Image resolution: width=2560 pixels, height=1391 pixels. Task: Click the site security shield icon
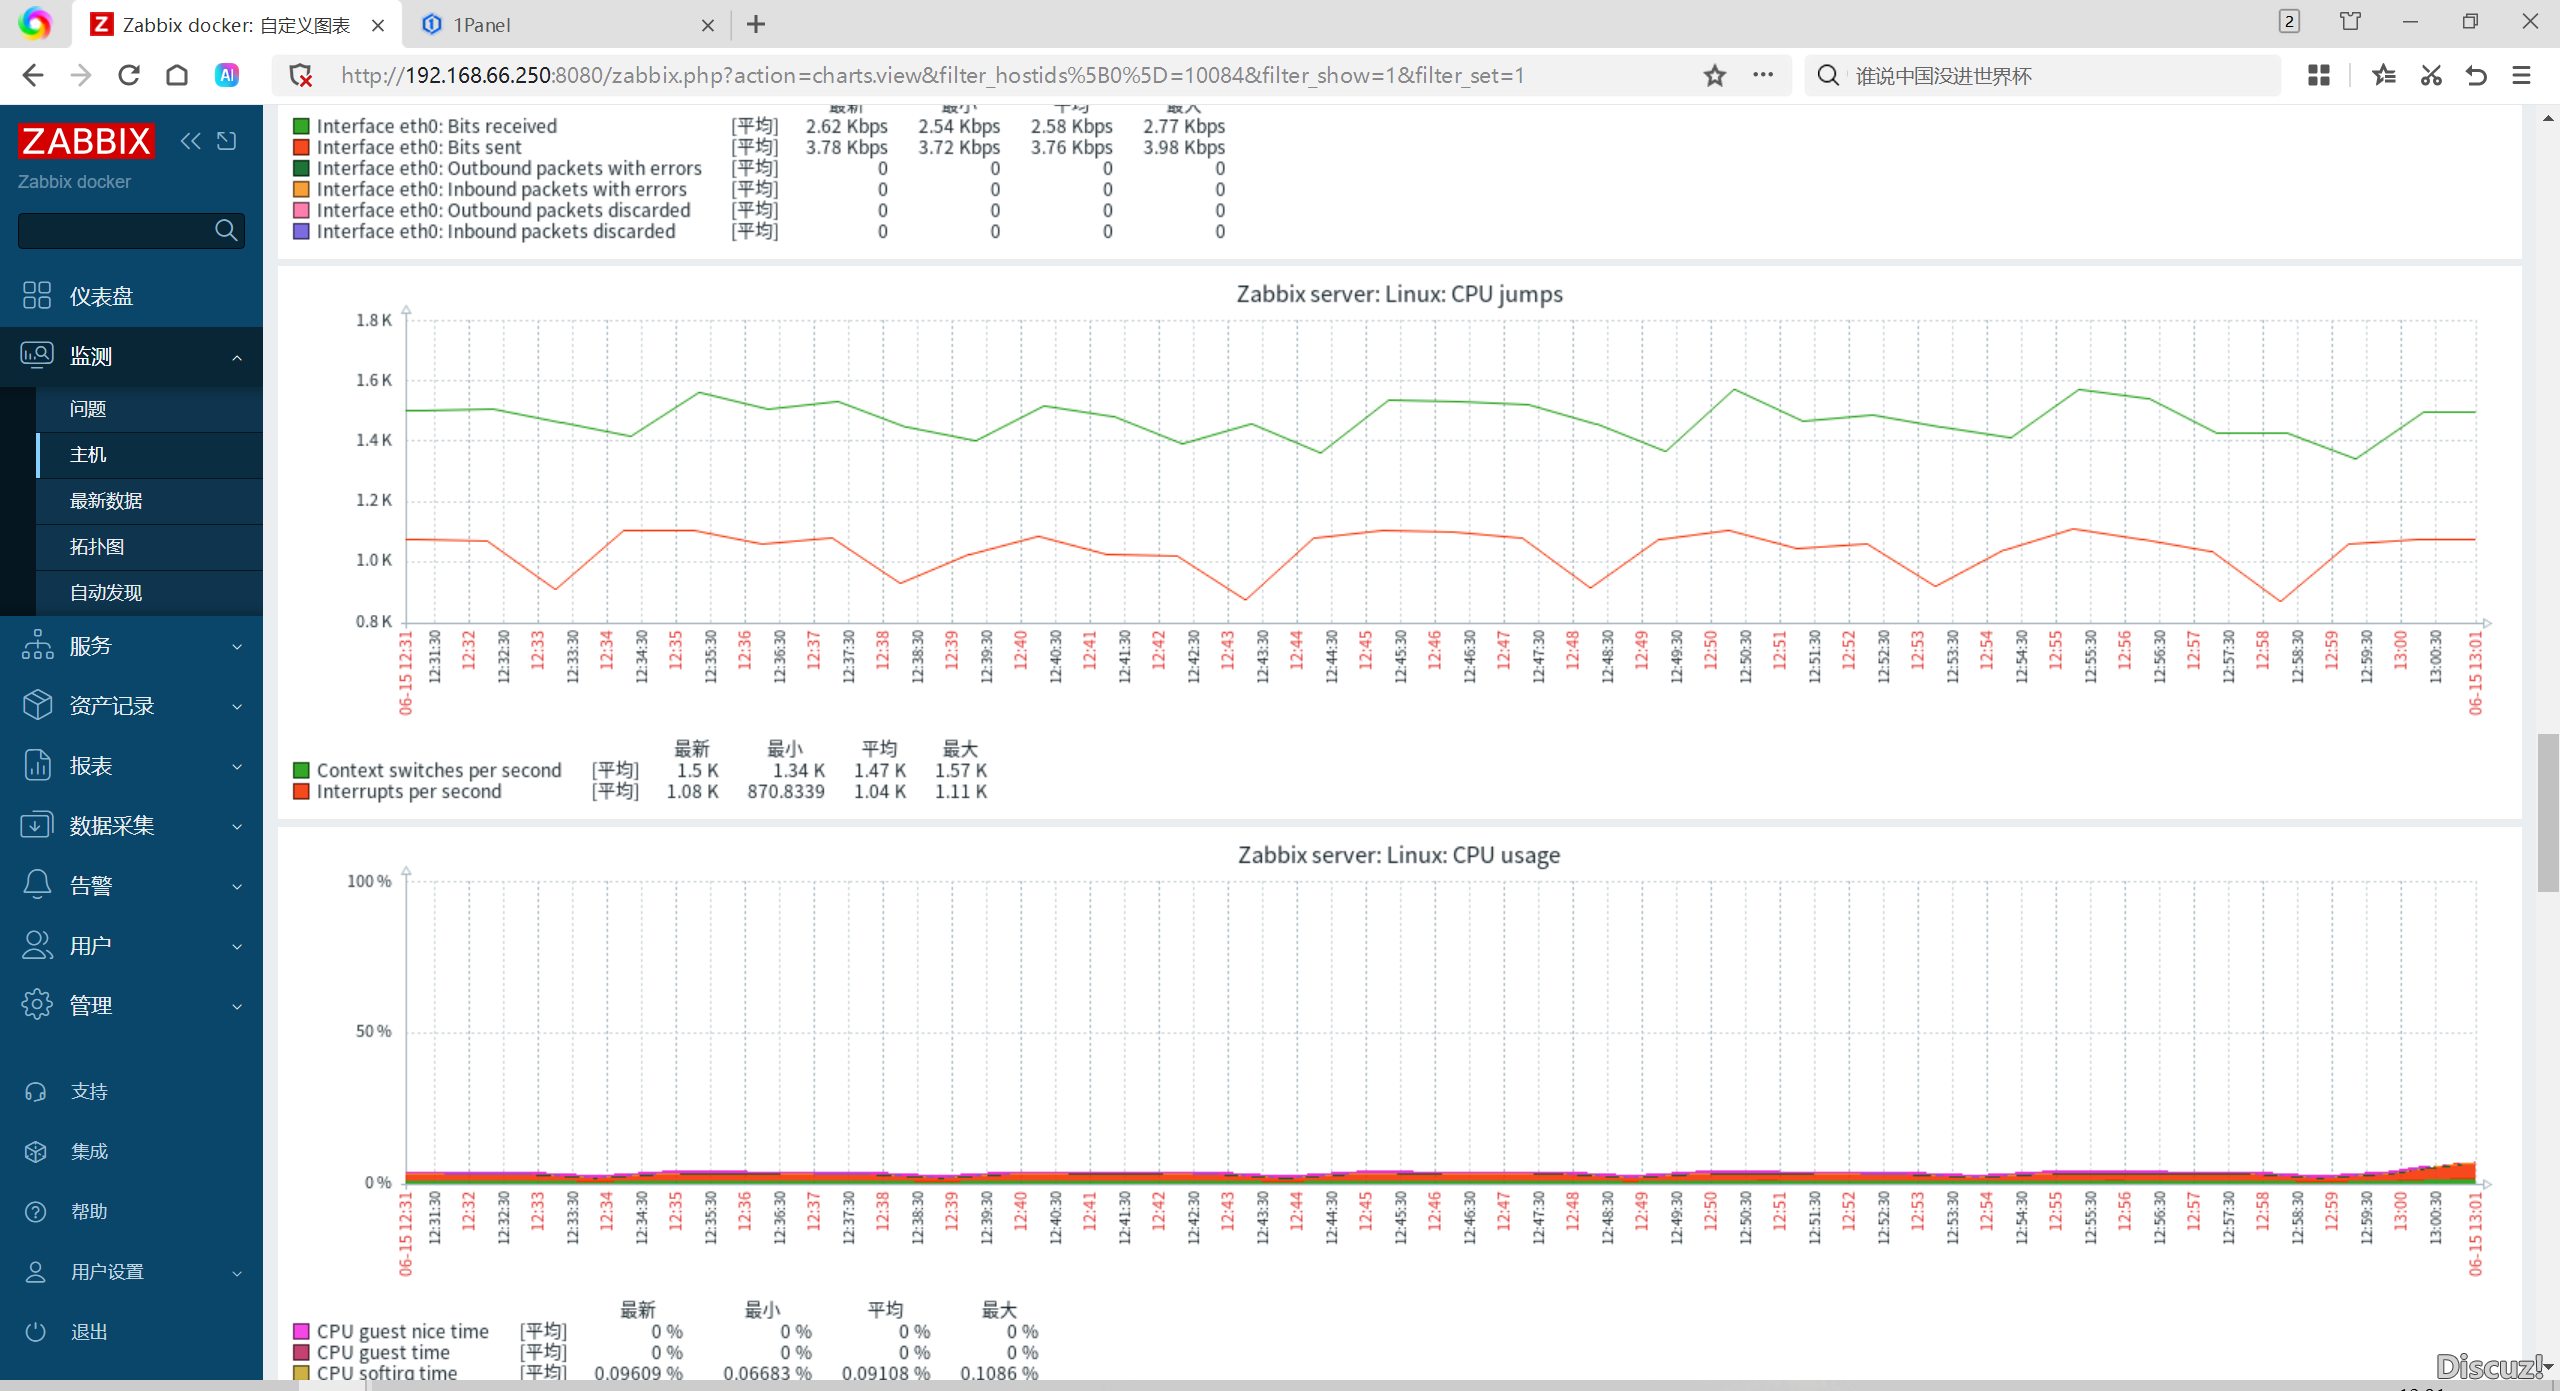[x=301, y=75]
